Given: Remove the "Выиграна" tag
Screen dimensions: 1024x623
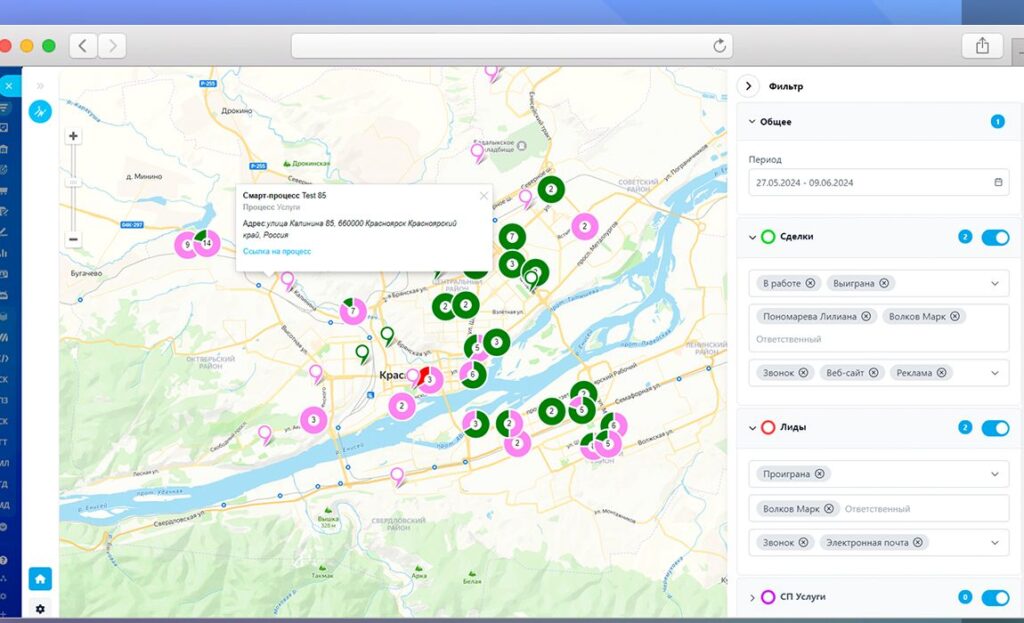Looking at the screenshot, I should click(884, 283).
